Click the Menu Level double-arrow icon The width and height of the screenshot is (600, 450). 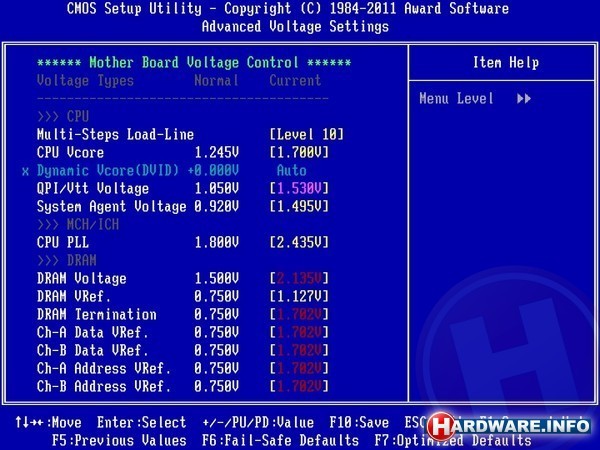click(524, 99)
